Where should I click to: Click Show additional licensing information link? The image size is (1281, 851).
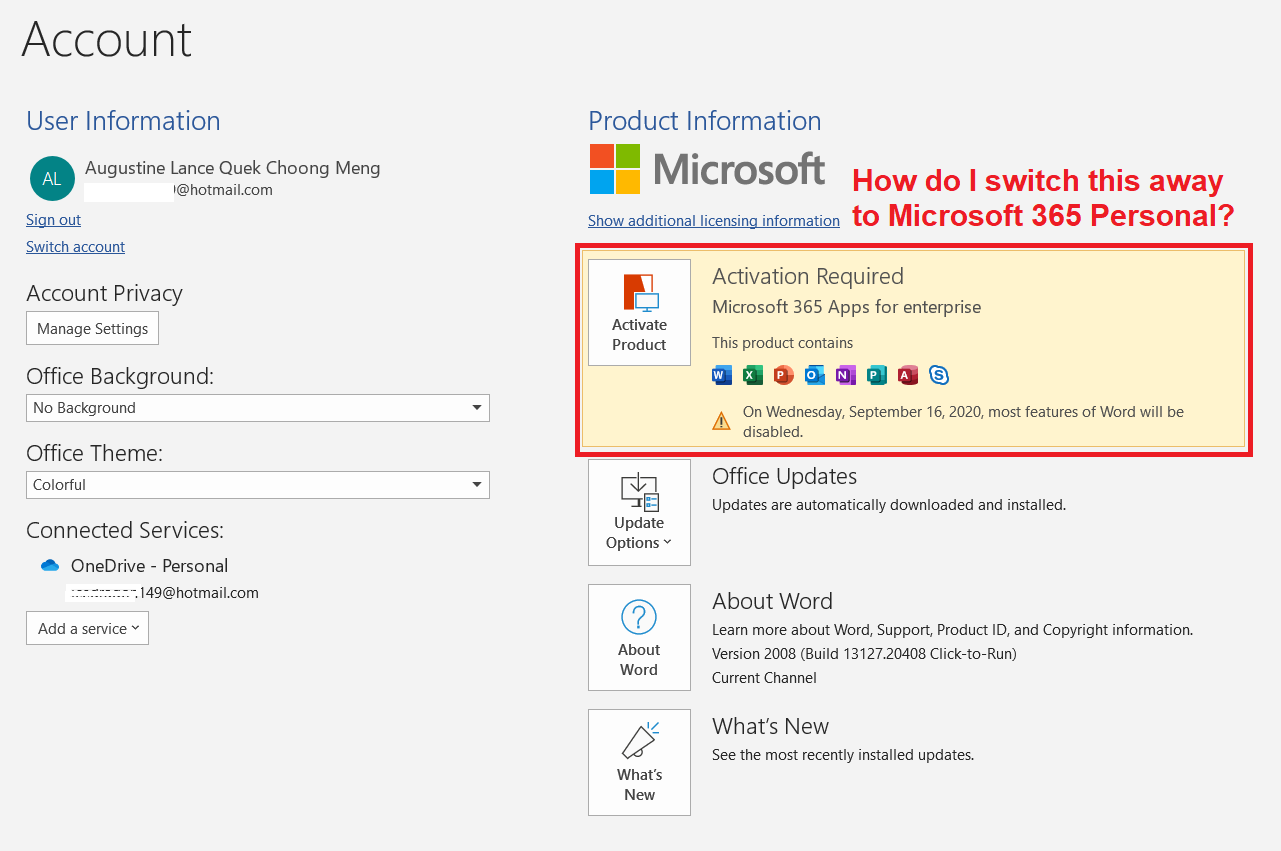point(714,221)
